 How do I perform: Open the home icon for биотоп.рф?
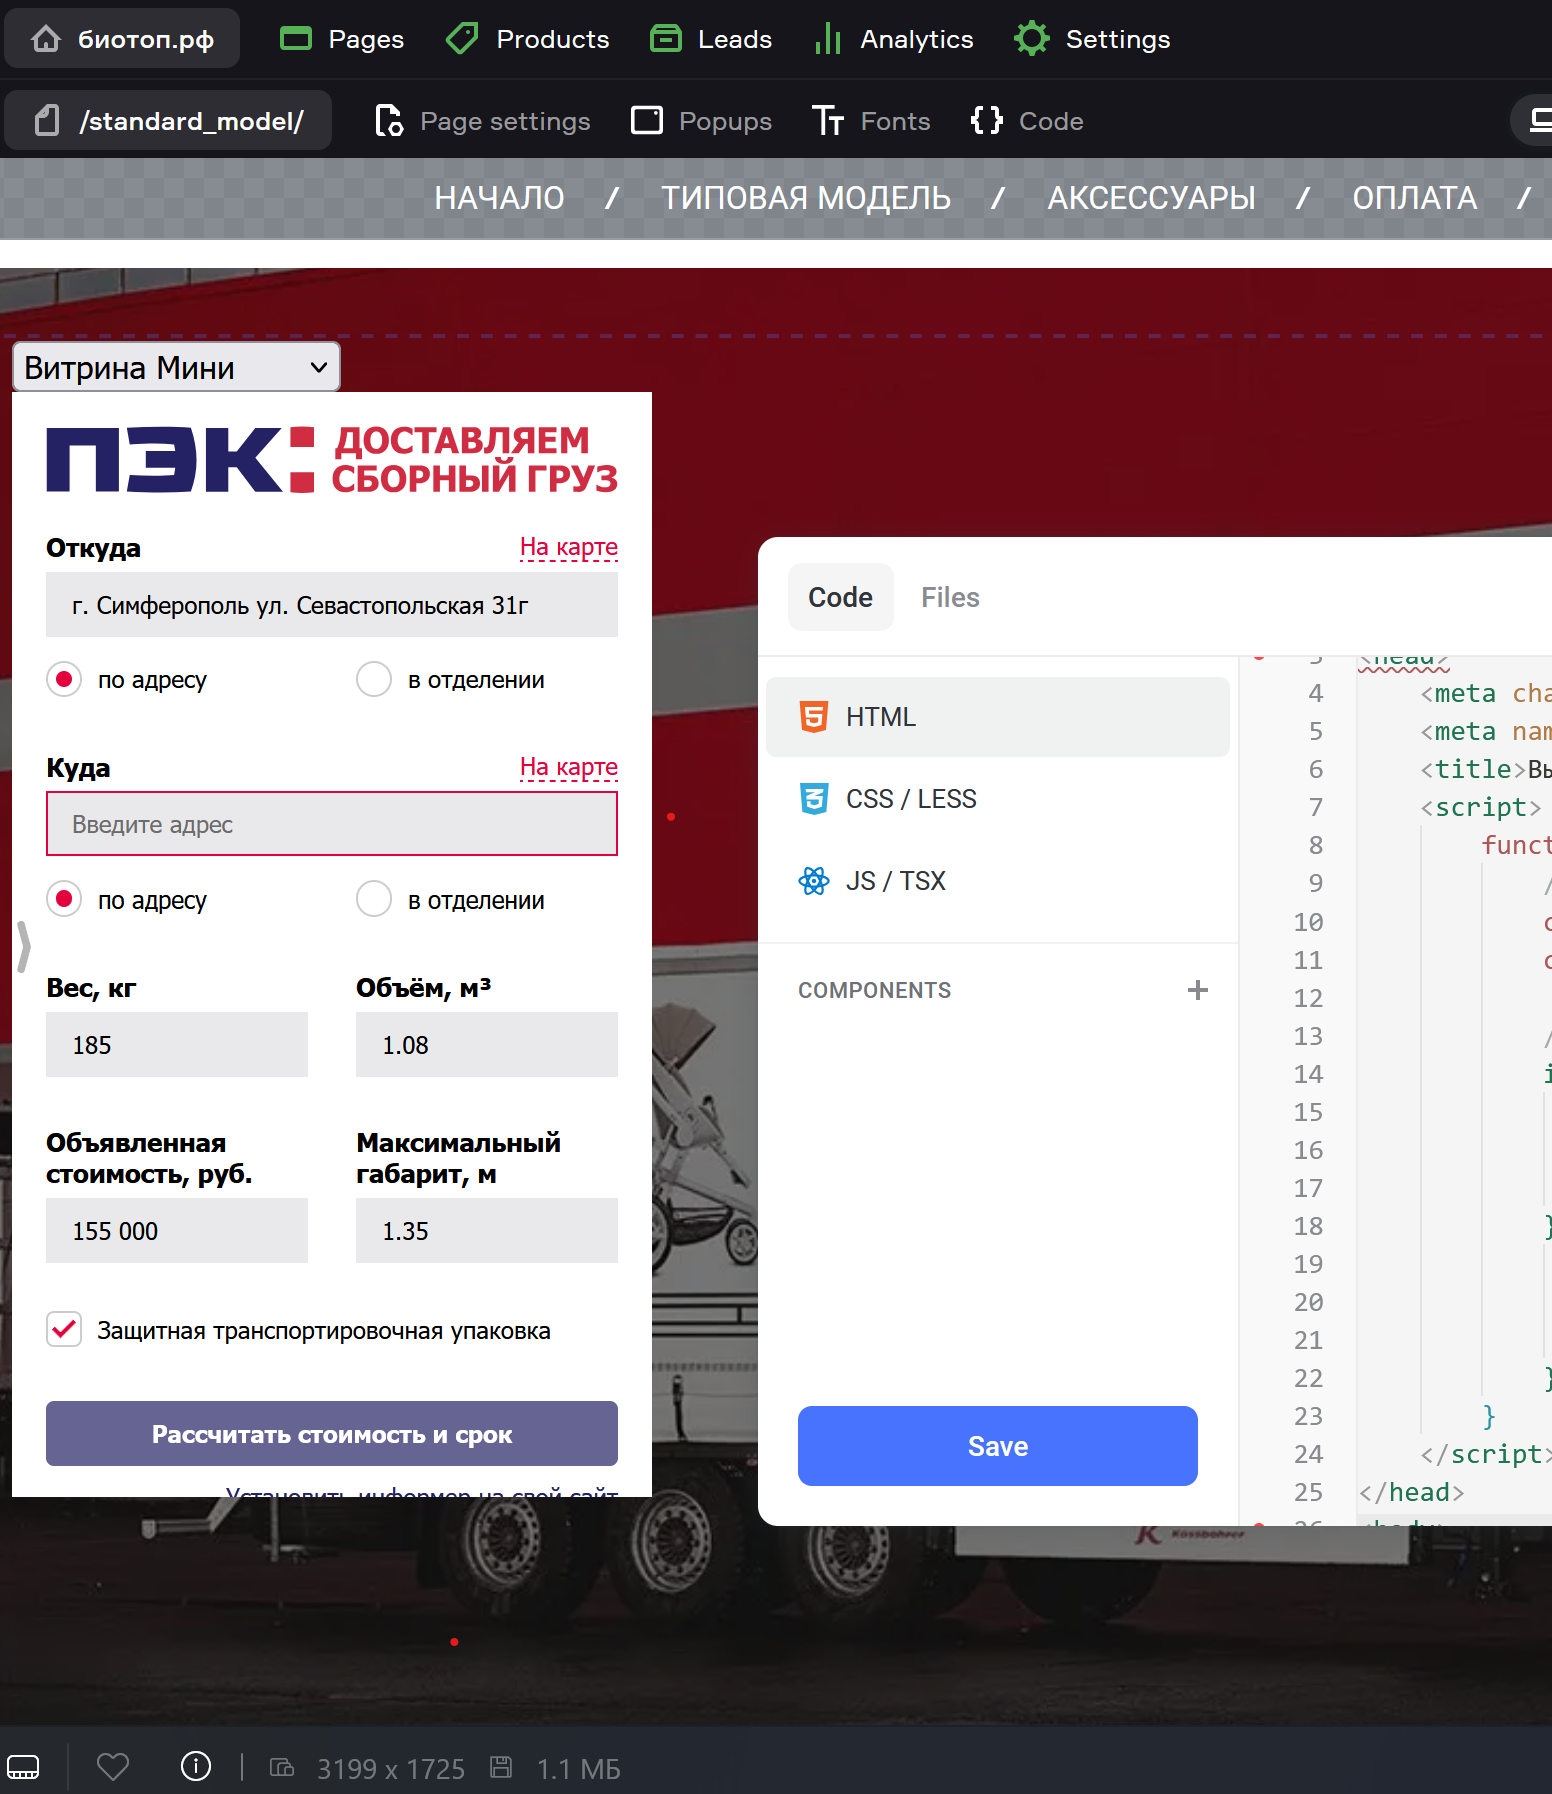[46, 39]
